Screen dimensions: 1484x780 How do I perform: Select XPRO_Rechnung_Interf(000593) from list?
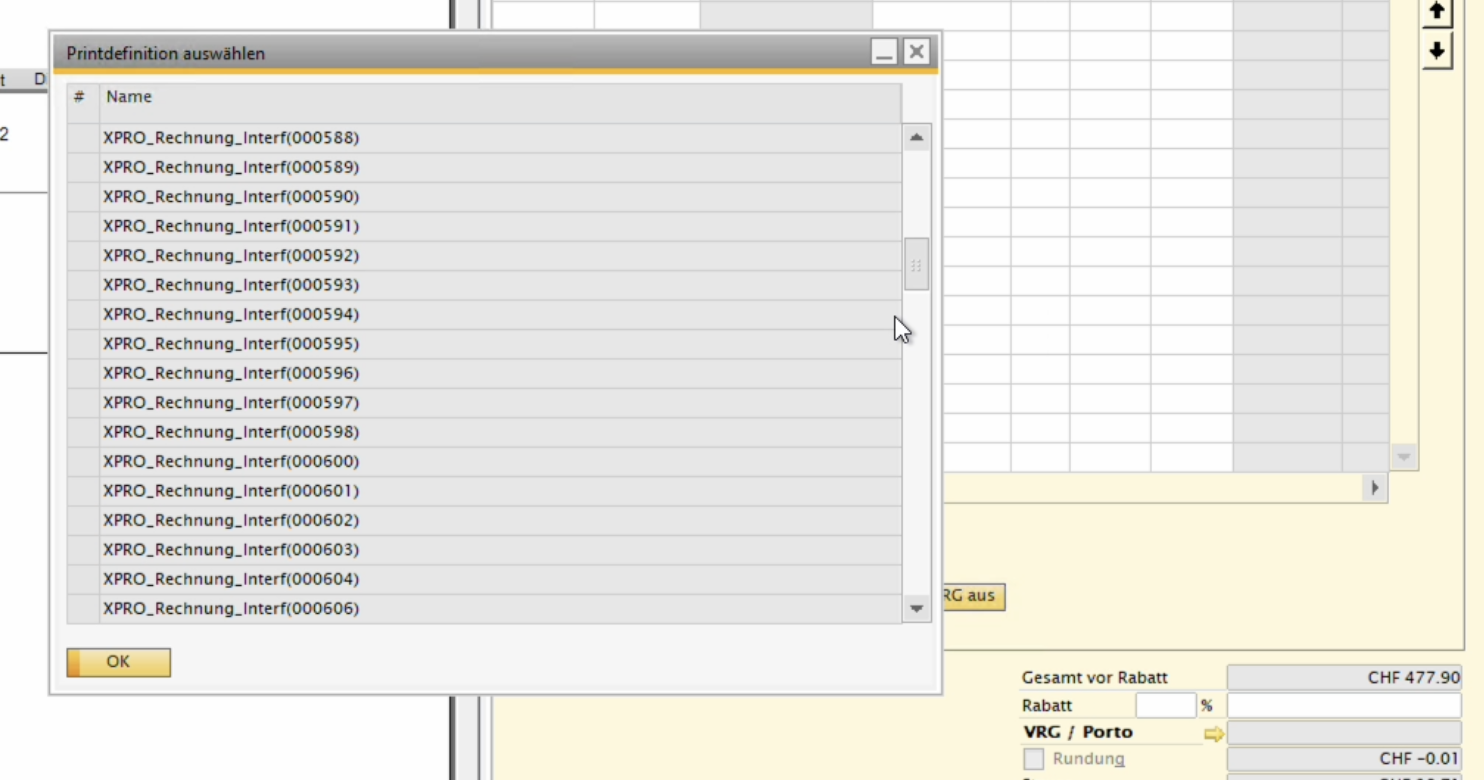coord(231,285)
